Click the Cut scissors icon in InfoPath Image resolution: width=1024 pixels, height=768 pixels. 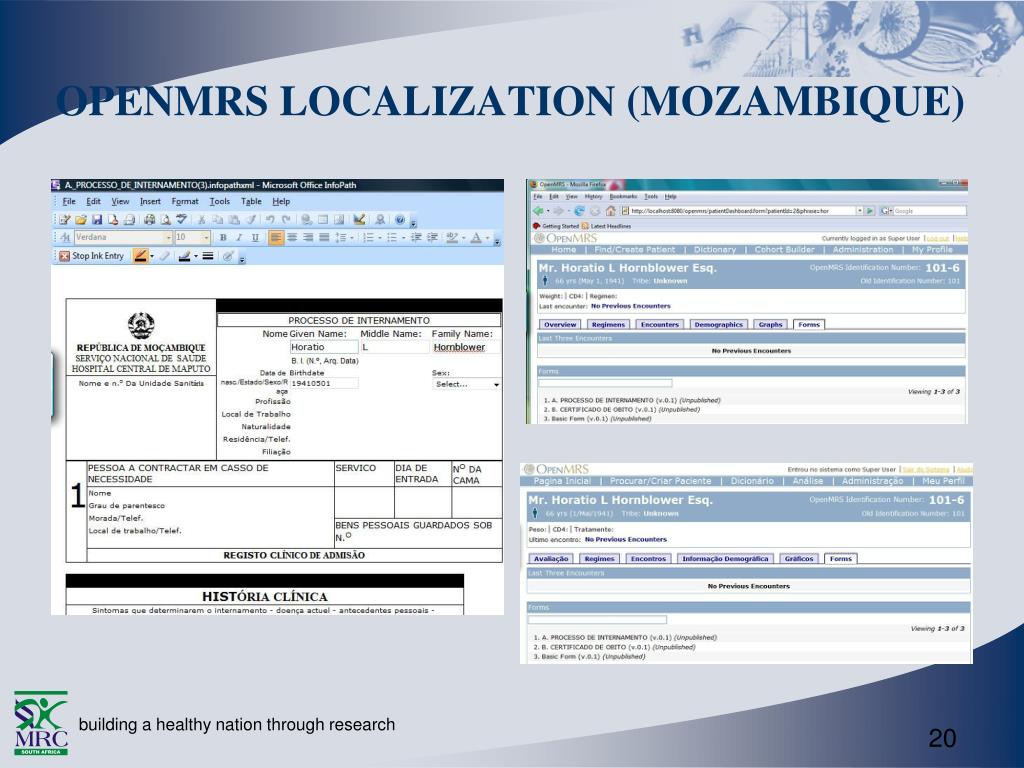pos(201,220)
